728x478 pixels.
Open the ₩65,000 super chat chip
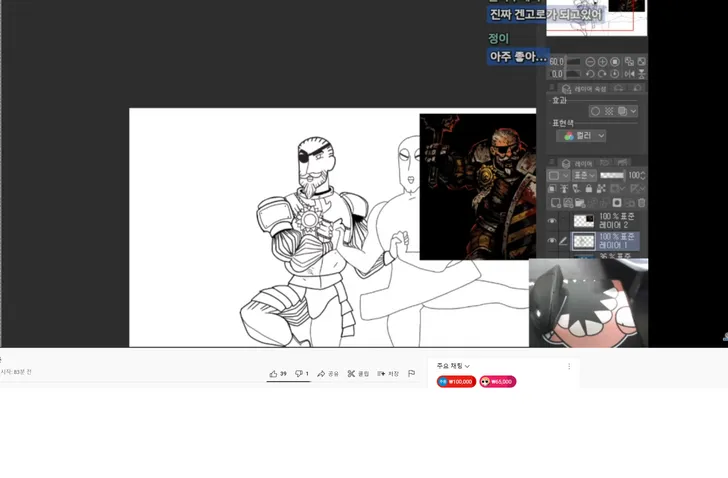(x=498, y=381)
